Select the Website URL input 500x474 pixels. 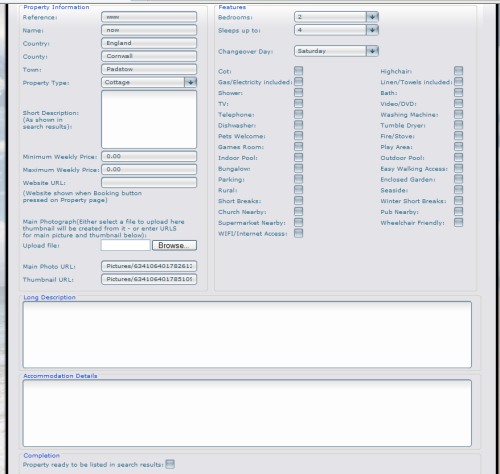click(149, 182)
